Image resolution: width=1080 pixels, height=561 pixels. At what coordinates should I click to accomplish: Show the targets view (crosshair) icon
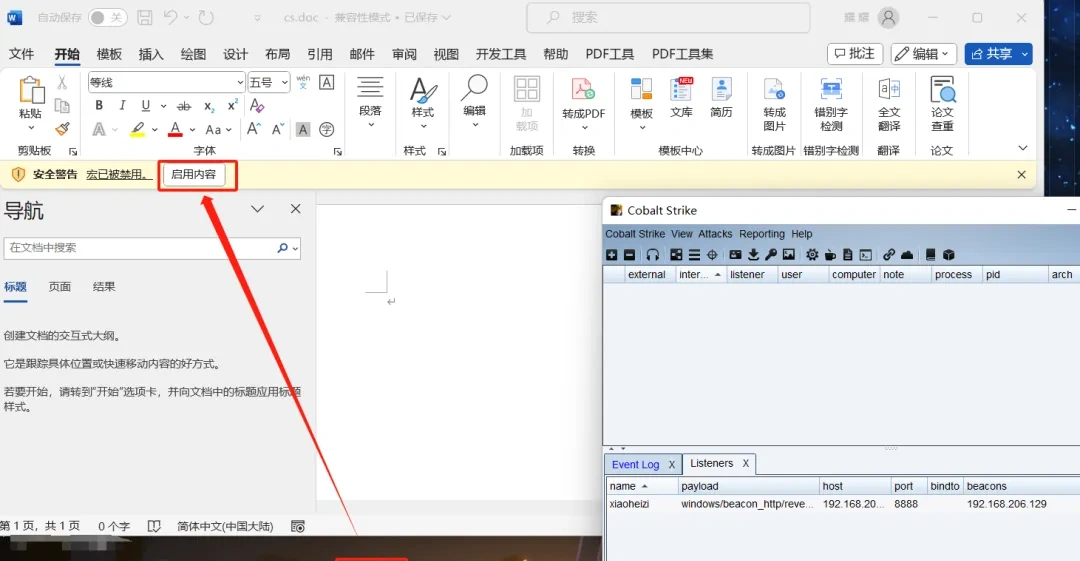click(712, 255)
